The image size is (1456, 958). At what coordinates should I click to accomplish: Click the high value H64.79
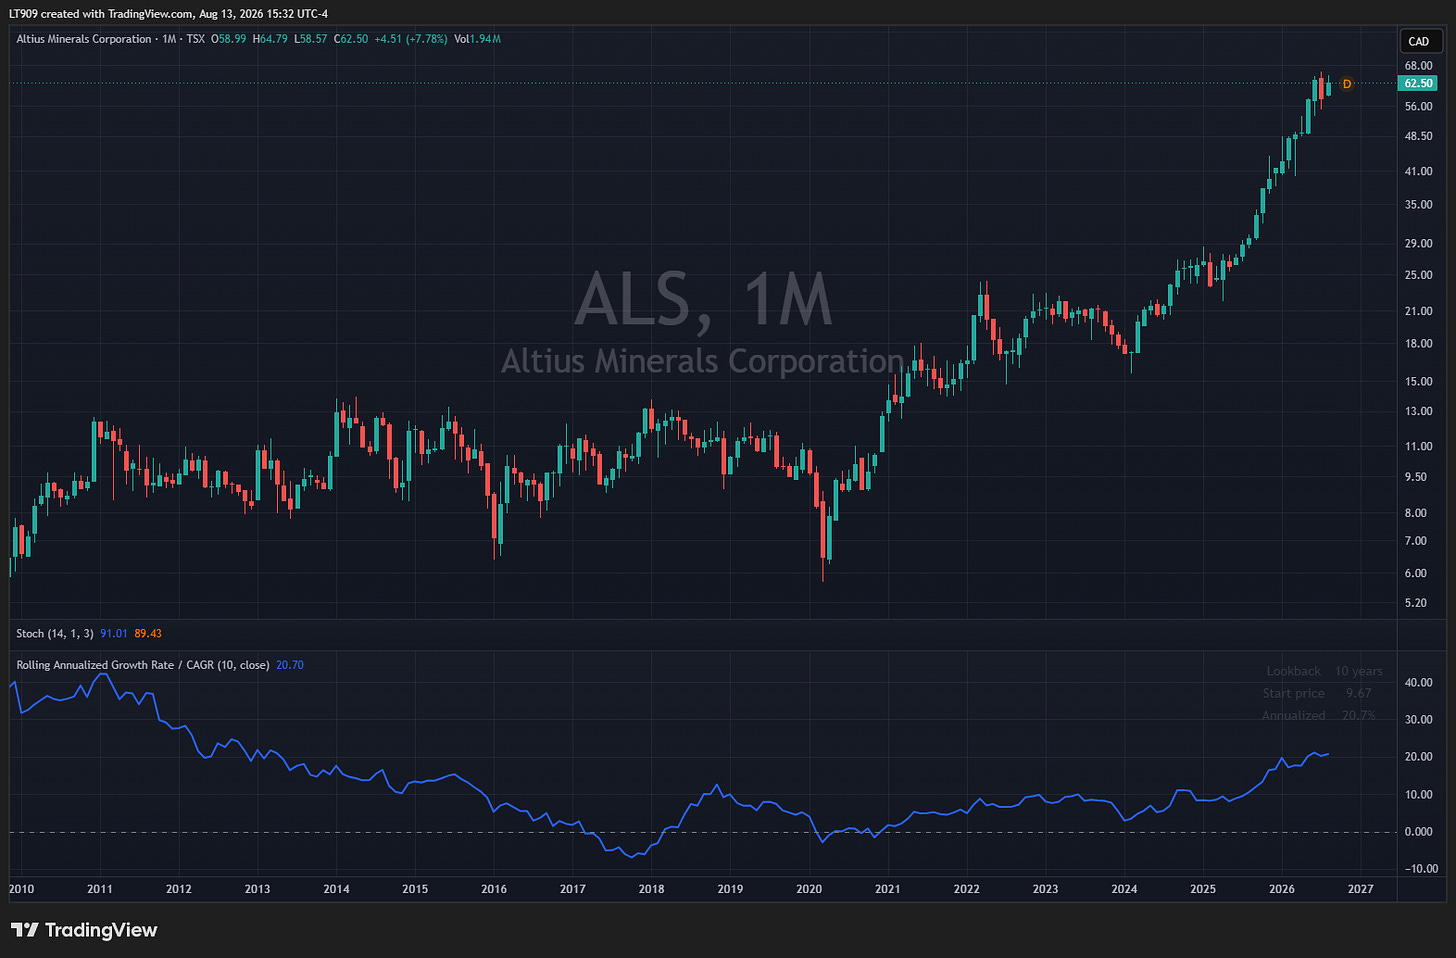(x=270, y=39)
